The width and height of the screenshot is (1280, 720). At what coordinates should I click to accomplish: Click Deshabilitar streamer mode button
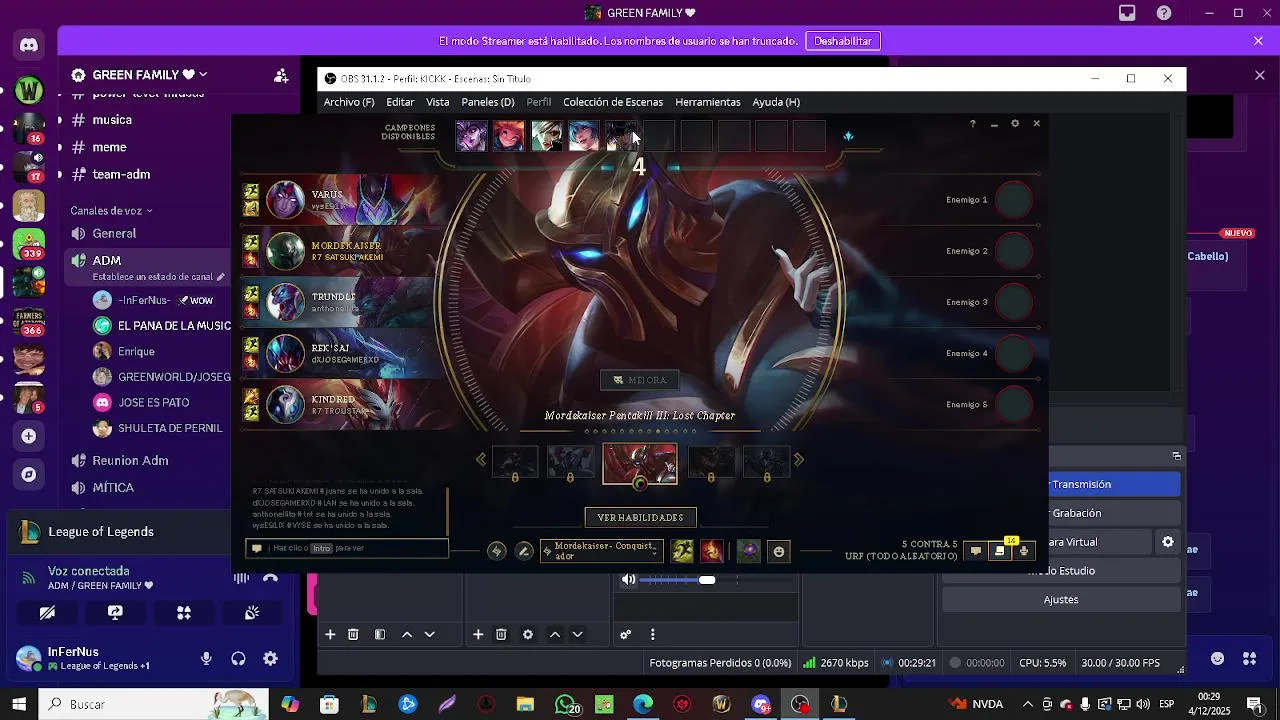click(843, 41)
